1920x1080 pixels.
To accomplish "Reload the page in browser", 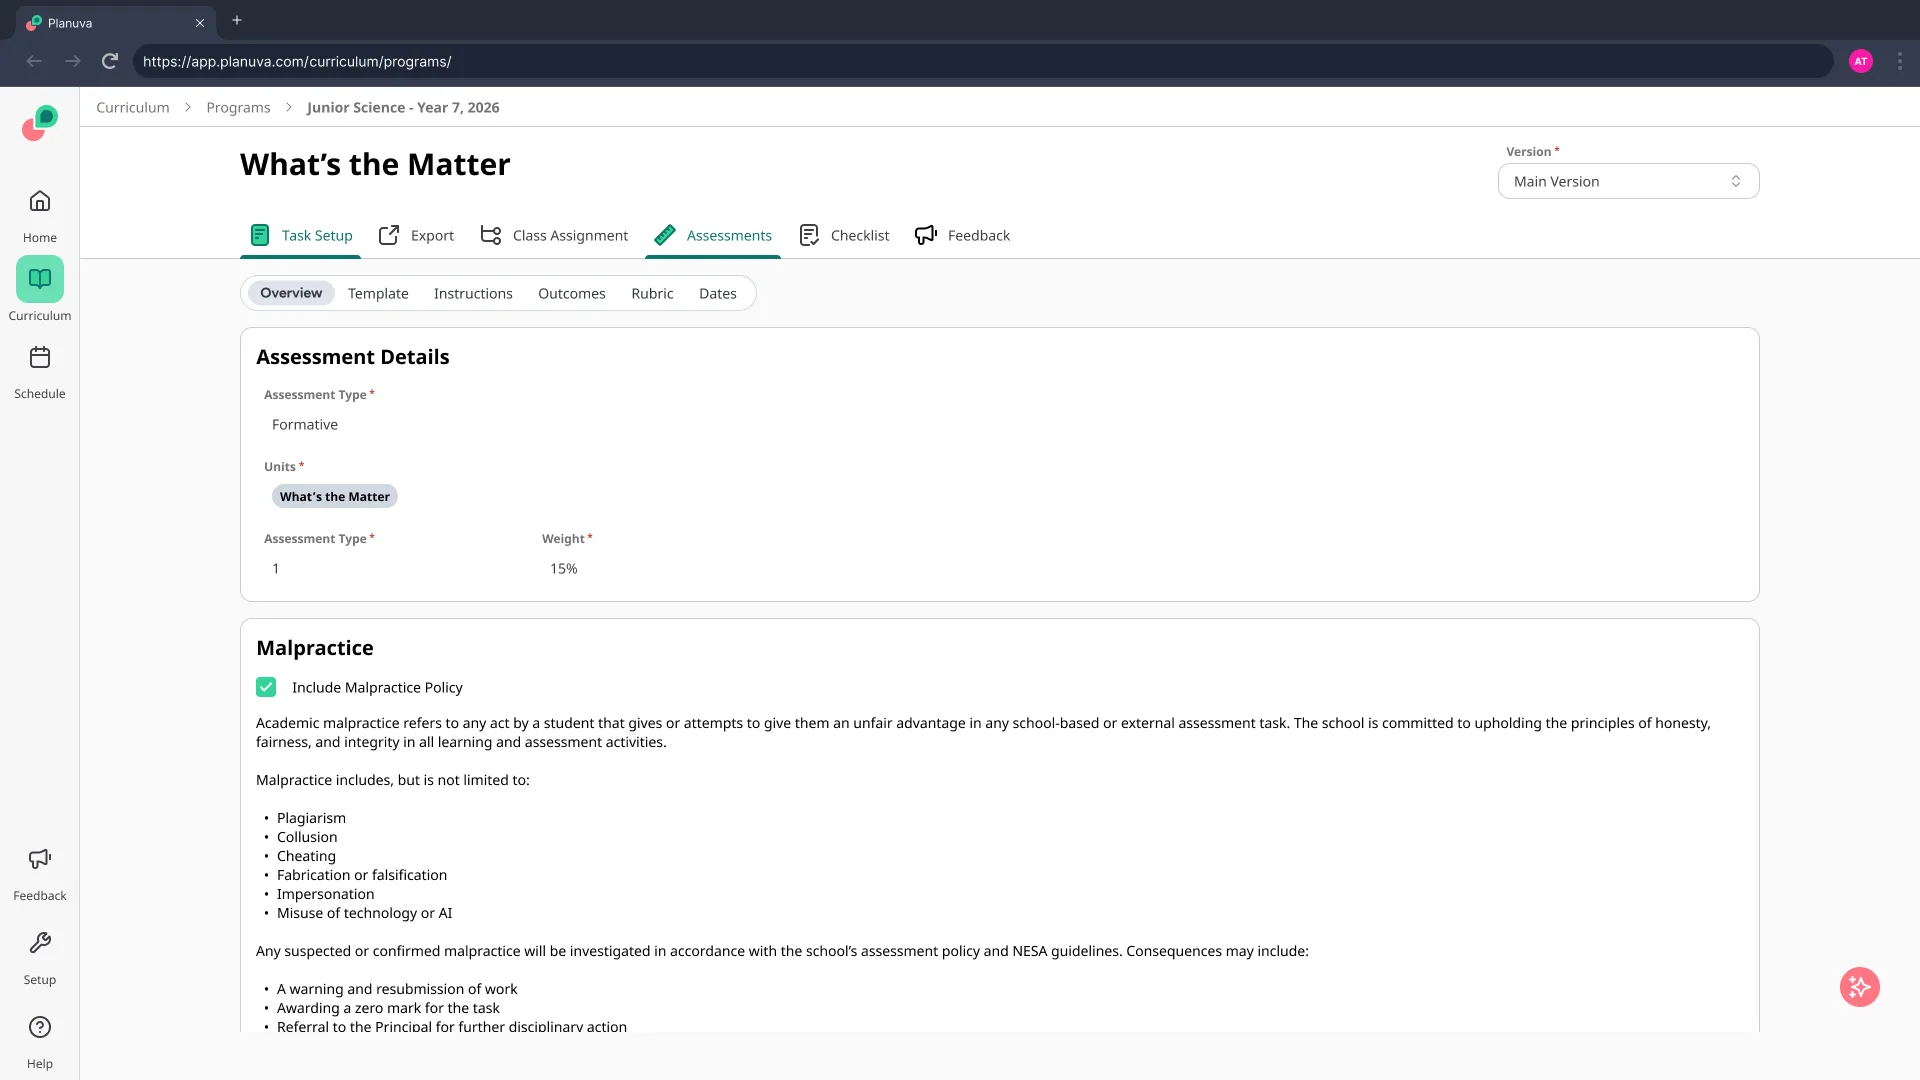I will tap(110, 61).
